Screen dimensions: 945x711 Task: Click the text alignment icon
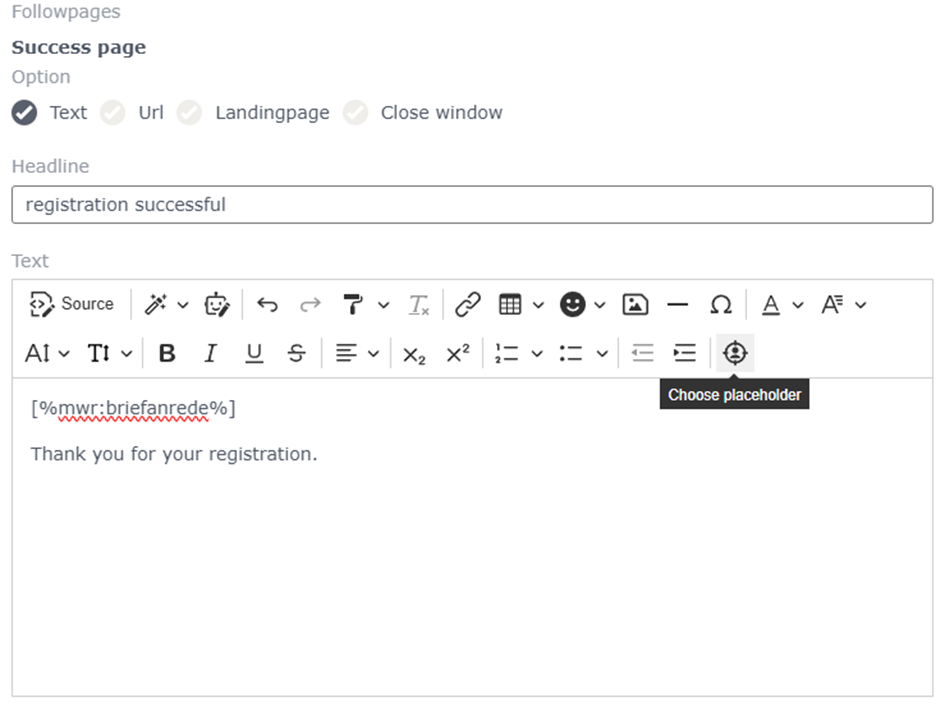point(346,353)
